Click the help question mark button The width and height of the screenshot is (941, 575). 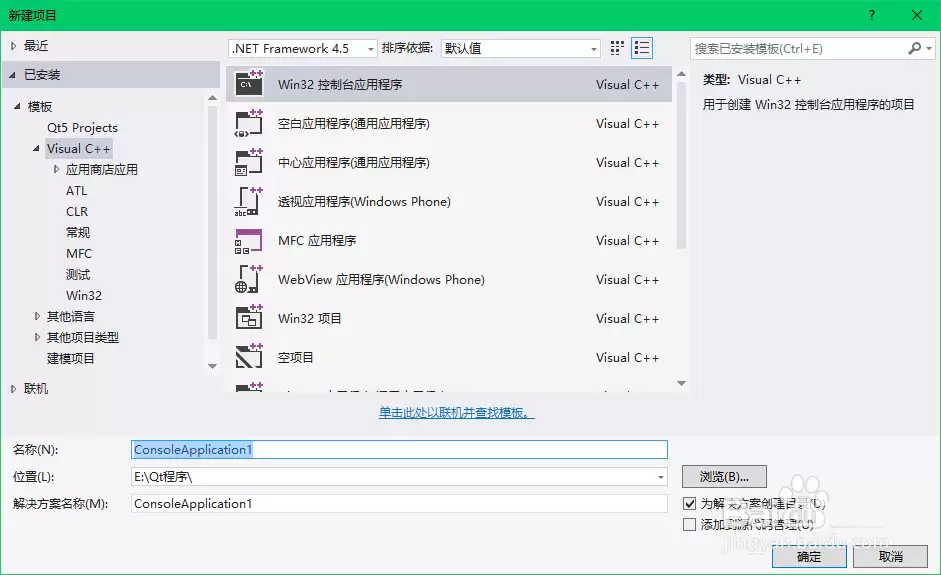tap(872, 15)
